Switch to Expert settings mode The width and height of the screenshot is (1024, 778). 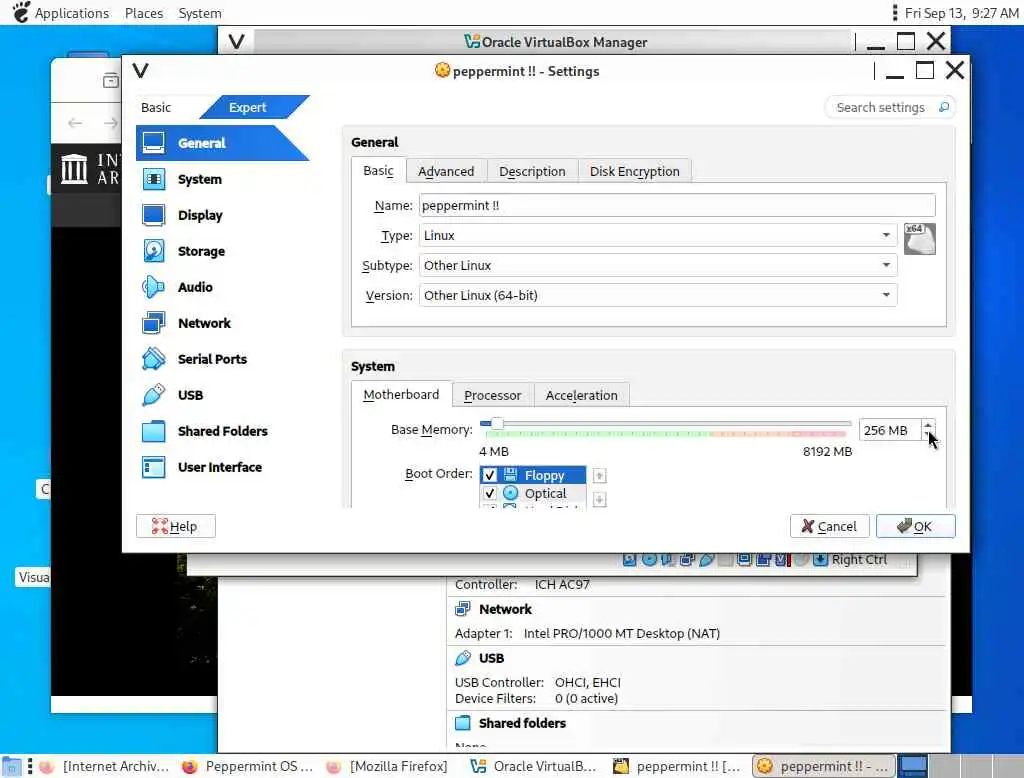click(247, 107)
